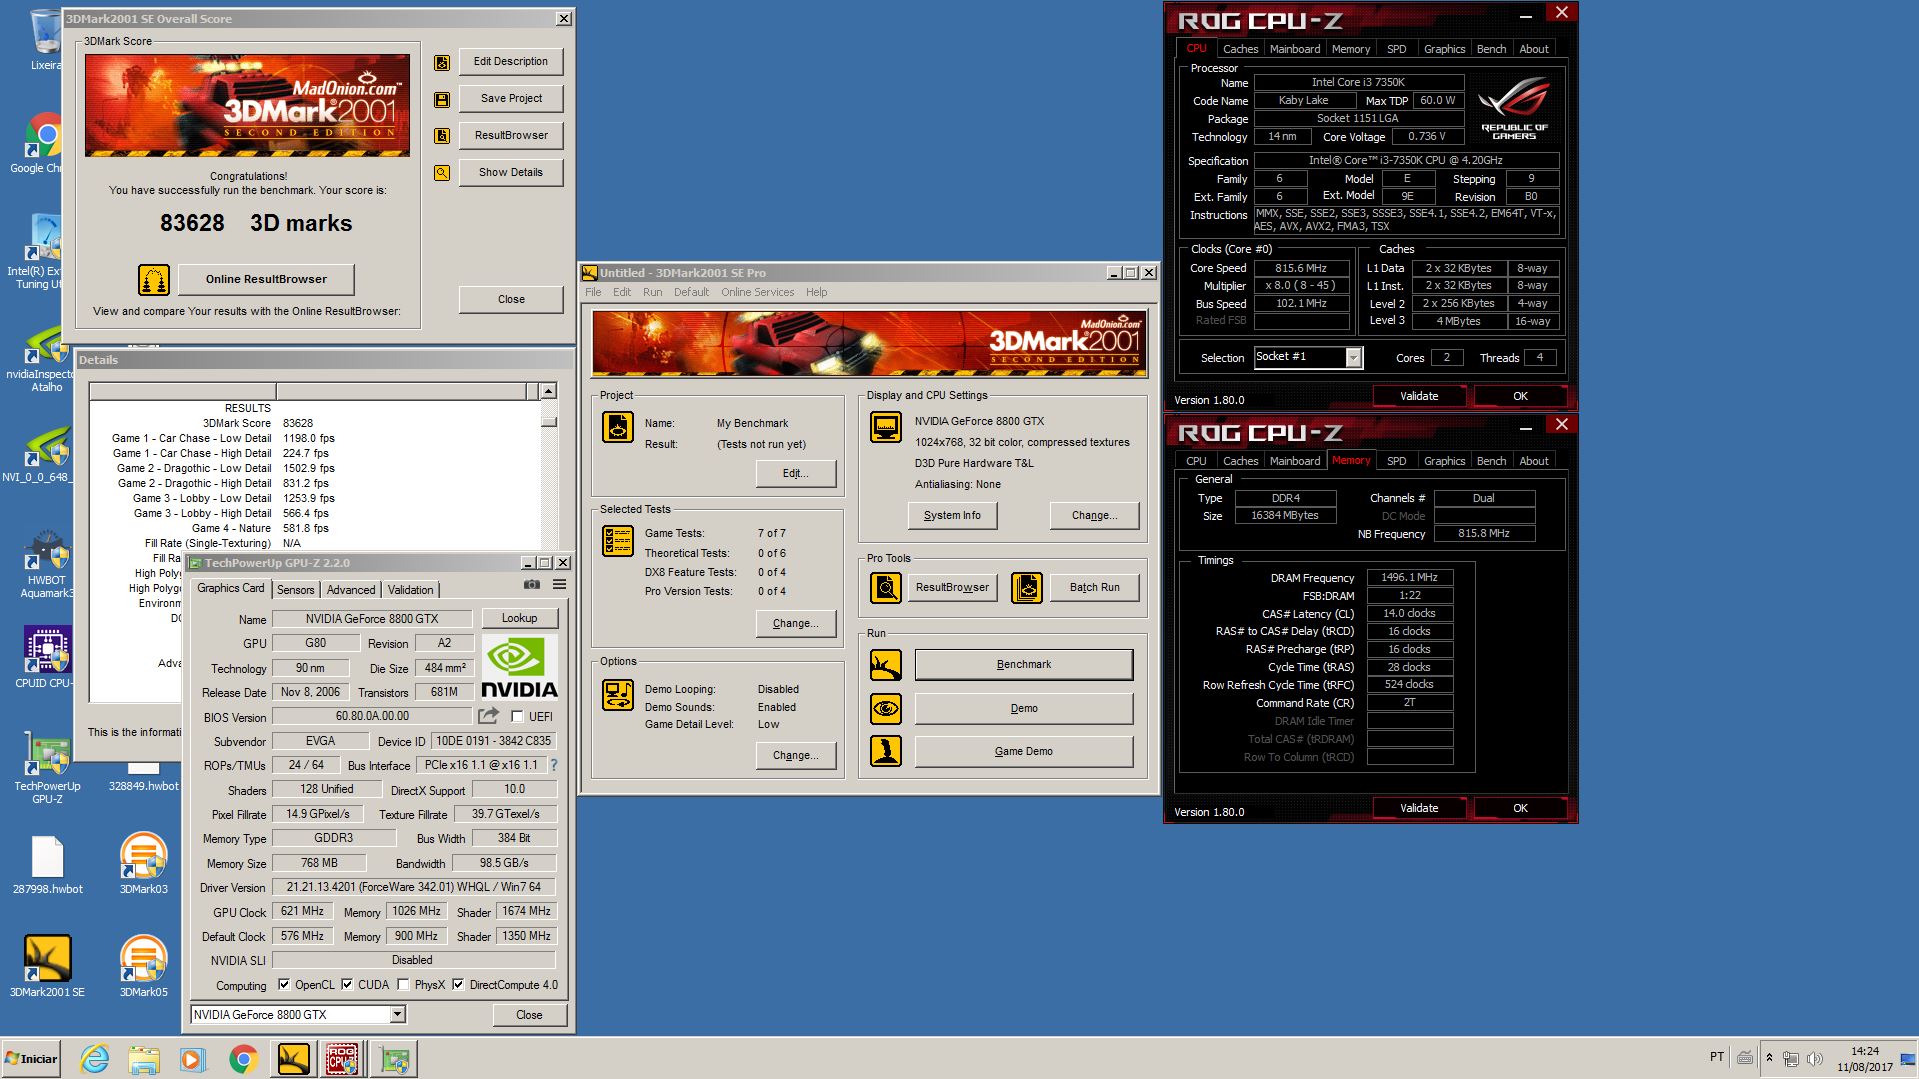The height and width of the screenshot is (1079, 1919).
Task: Toggle the PhysX checkbox
Action: pyautogui.click(x=403, y=985)
